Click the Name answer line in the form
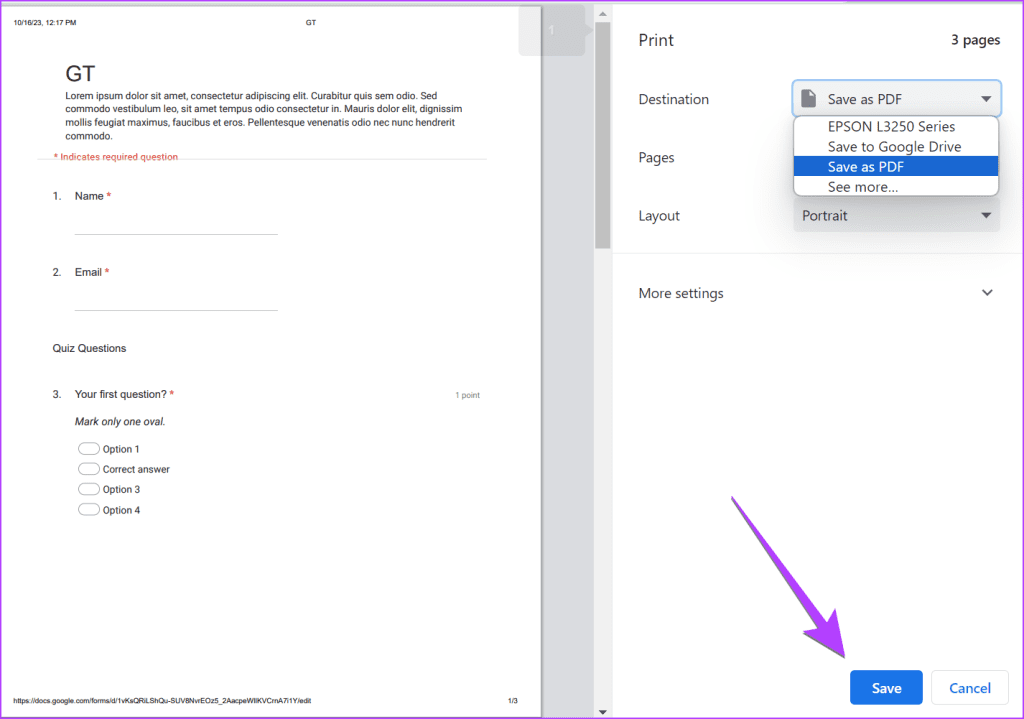The width and height of the screenshot is (1024, 719). (x=176, y=232)
